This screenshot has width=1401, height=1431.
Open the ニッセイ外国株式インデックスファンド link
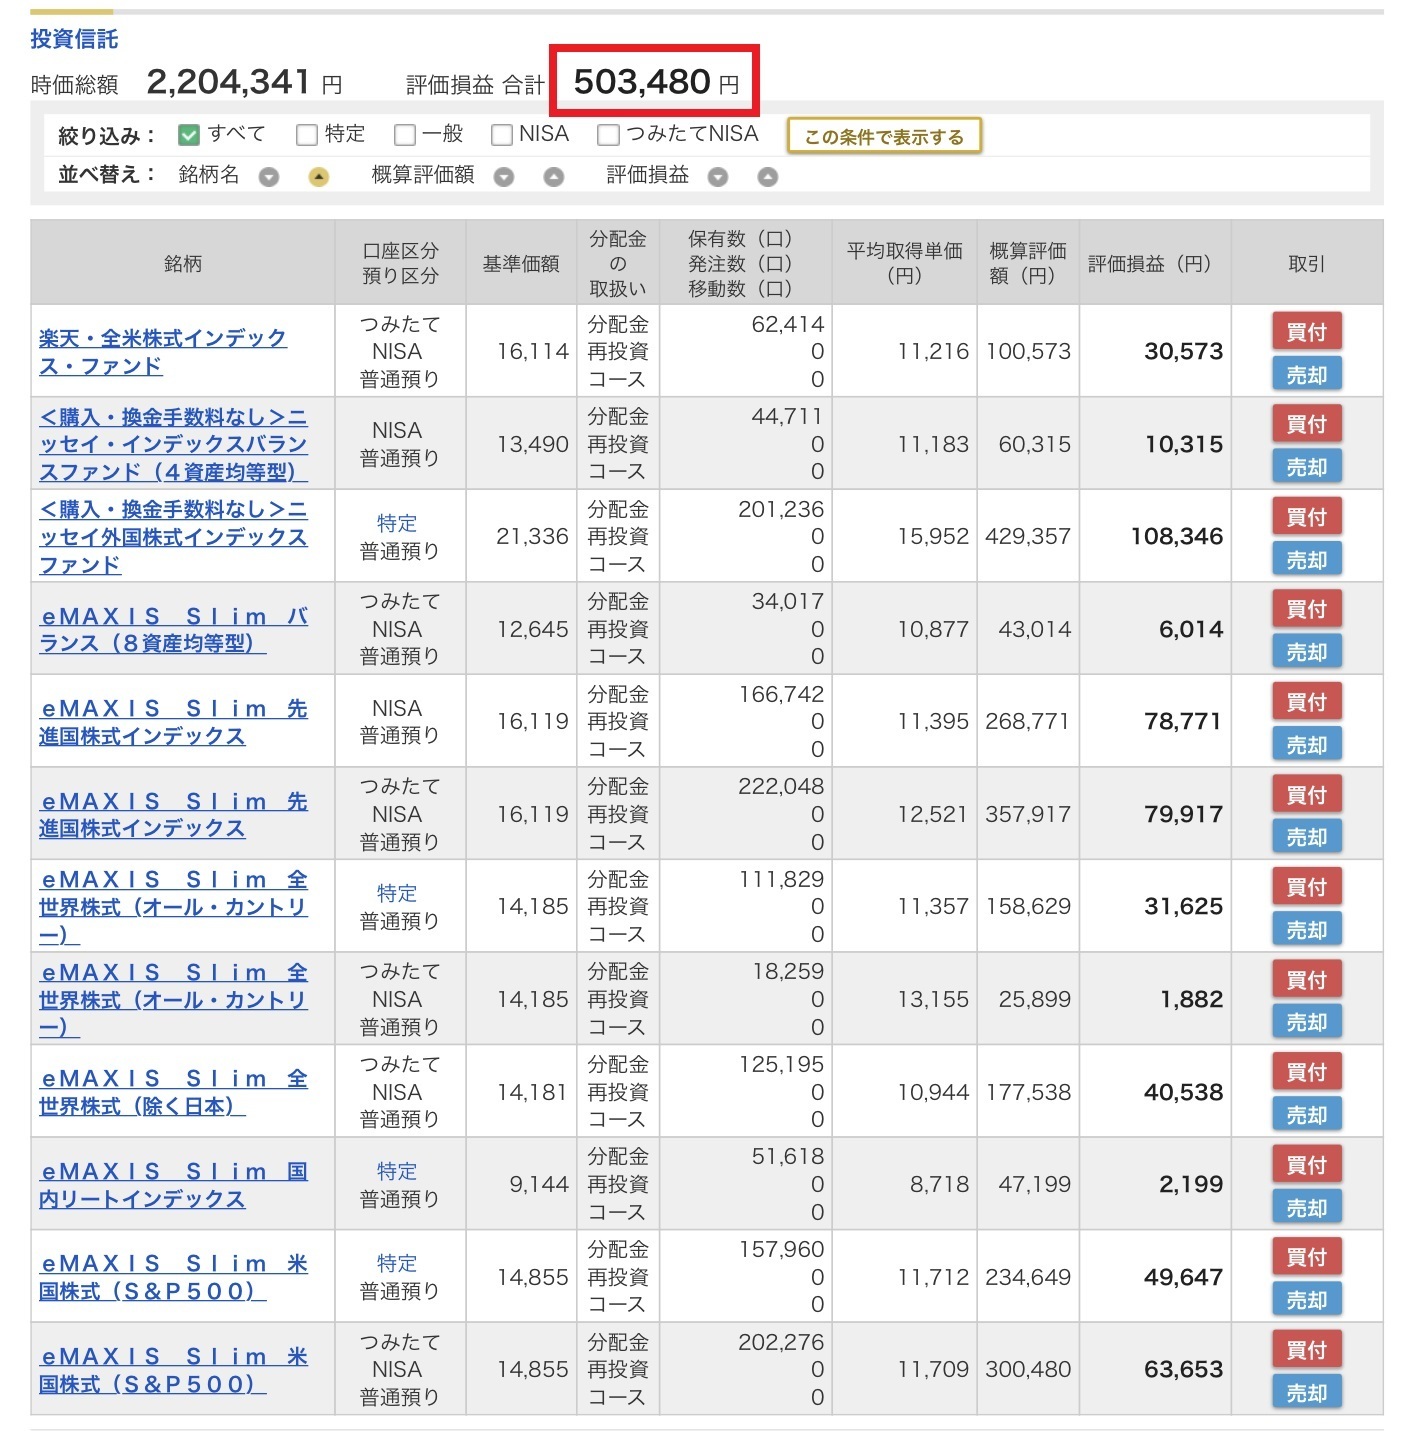point(172,537)
